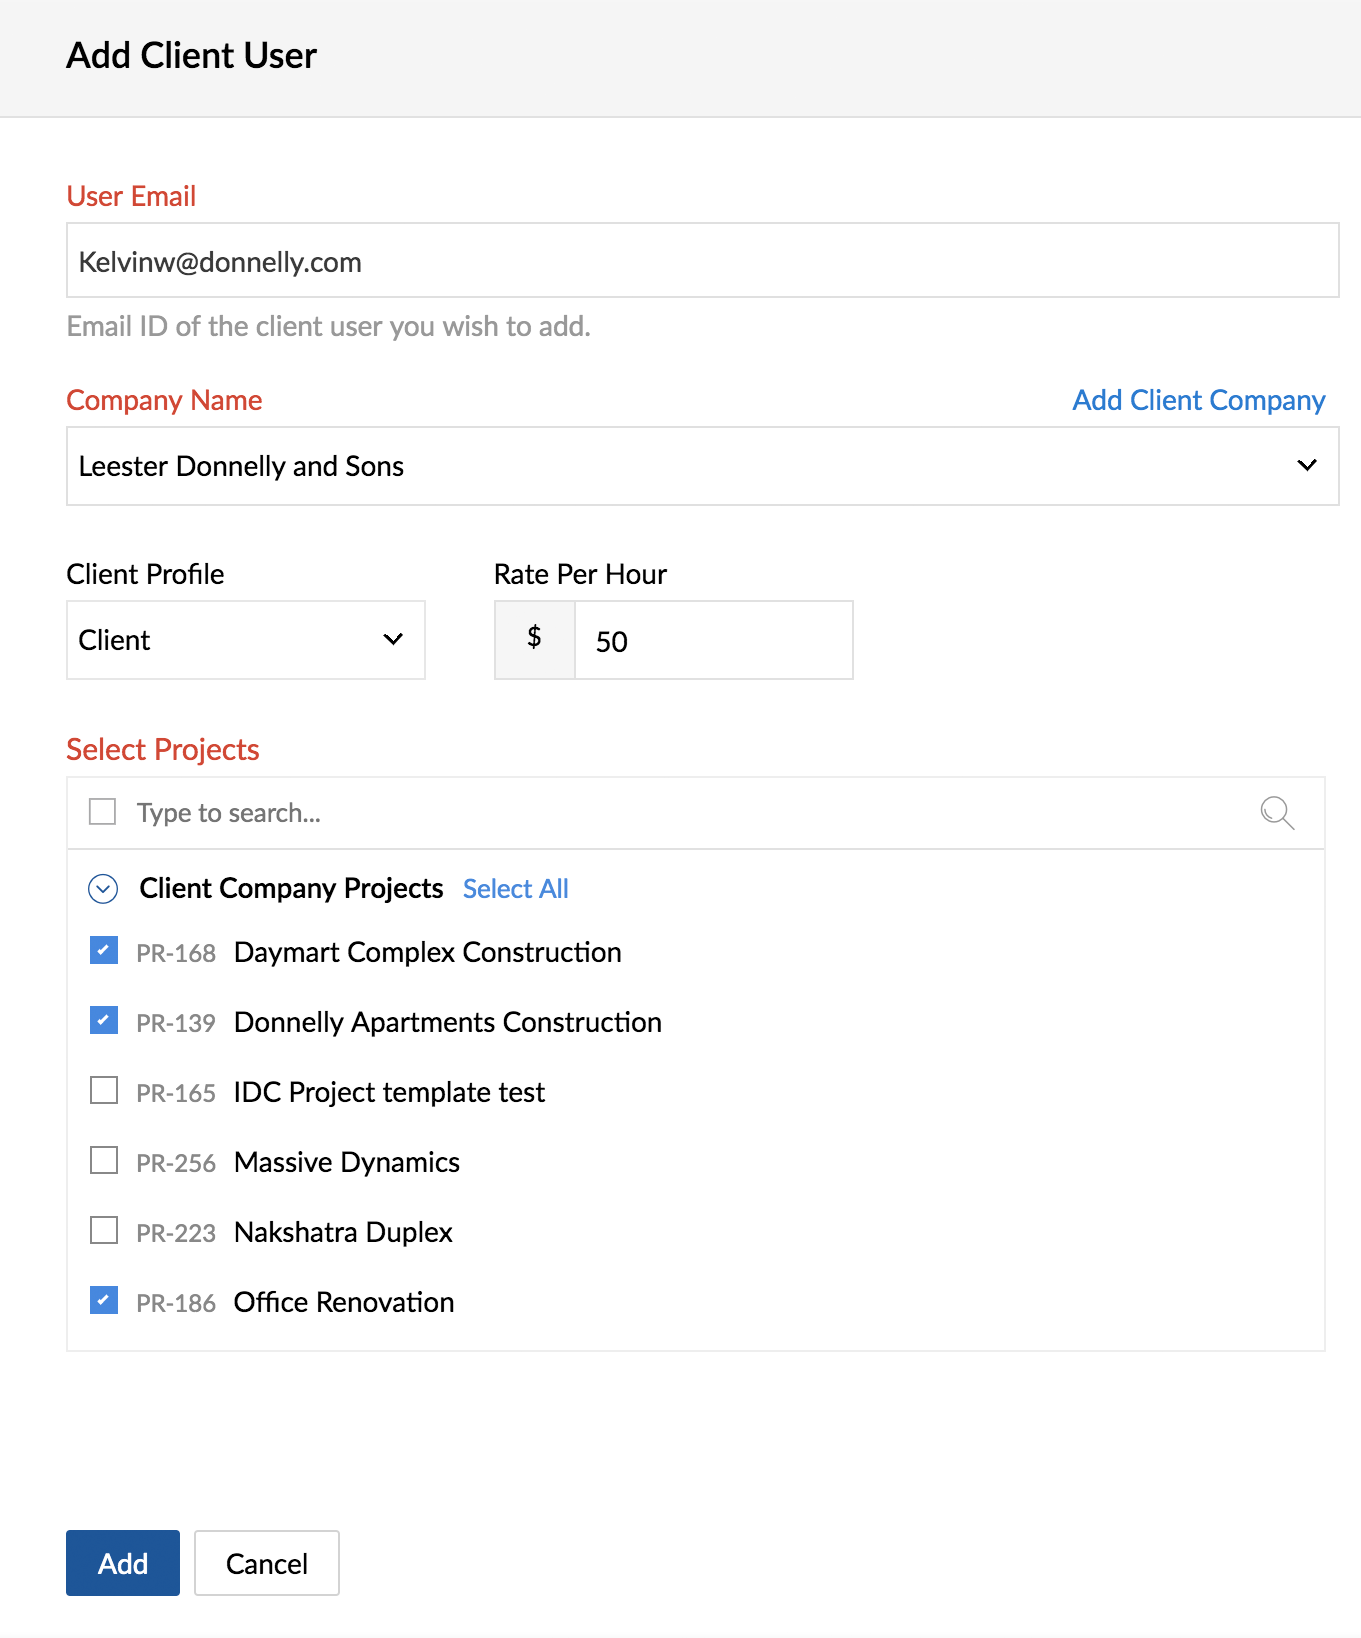Open the Company Name dropdown arrow

[x=1306, y=466]
